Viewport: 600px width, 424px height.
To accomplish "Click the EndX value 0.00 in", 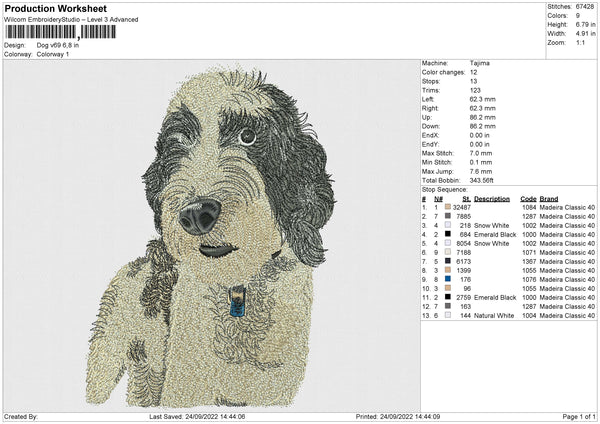I will click(x=479, y=135).
